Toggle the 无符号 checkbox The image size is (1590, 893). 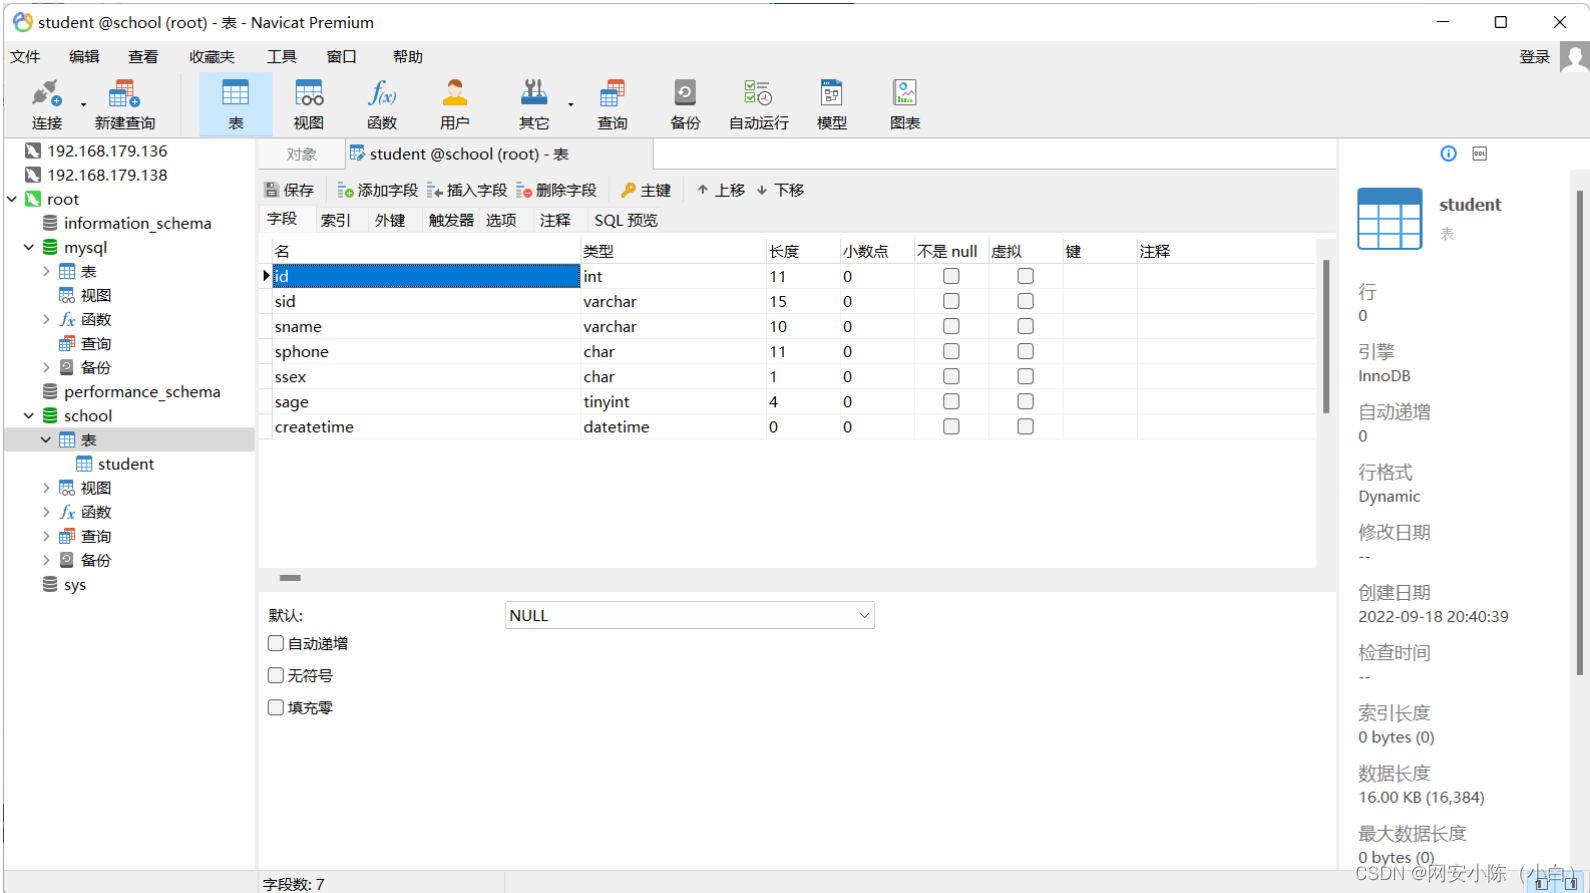(x=276, y=675)
